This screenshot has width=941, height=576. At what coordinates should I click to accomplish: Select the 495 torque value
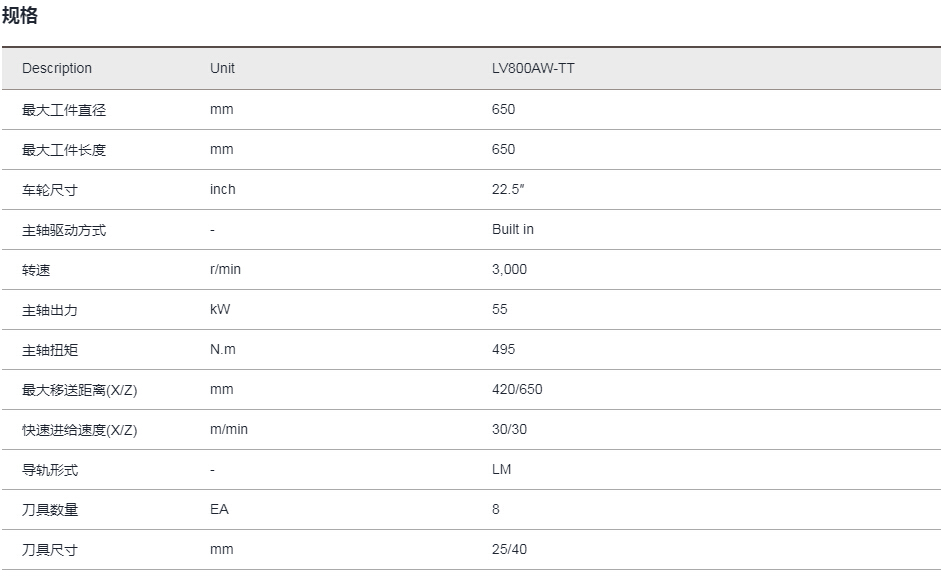coord(504,350)
